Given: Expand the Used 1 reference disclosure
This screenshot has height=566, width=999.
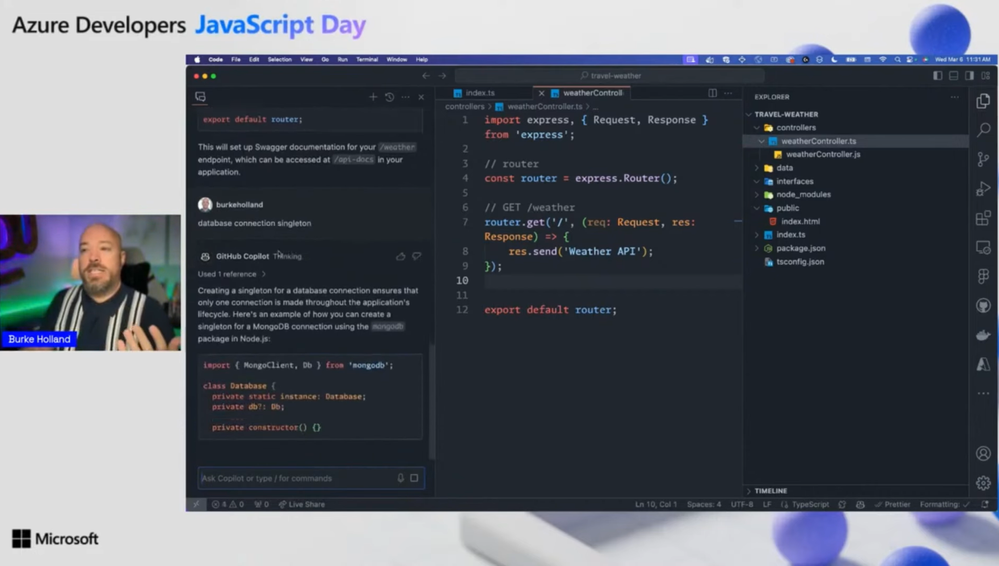Looking at the screenshot, I should pyautogui.click(x=232, y=274).
